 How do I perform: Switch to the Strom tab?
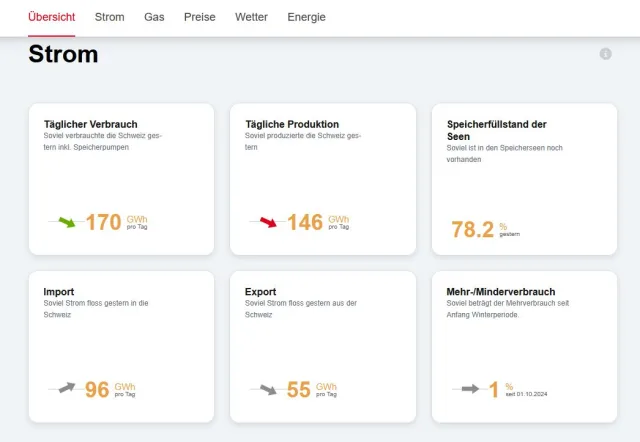110,17
